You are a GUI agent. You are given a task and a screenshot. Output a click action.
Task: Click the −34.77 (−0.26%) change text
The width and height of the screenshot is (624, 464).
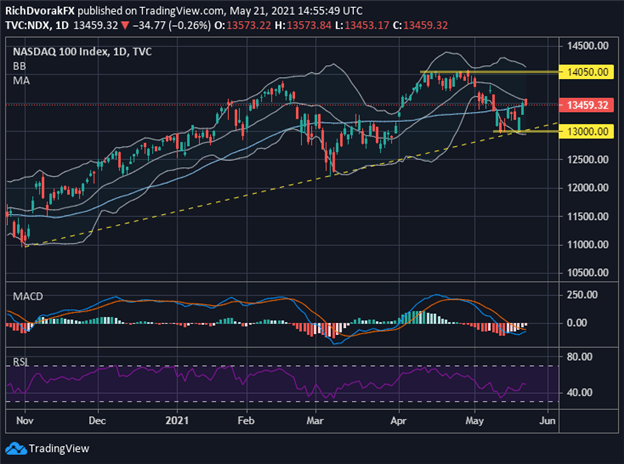[x=172, y=25]
